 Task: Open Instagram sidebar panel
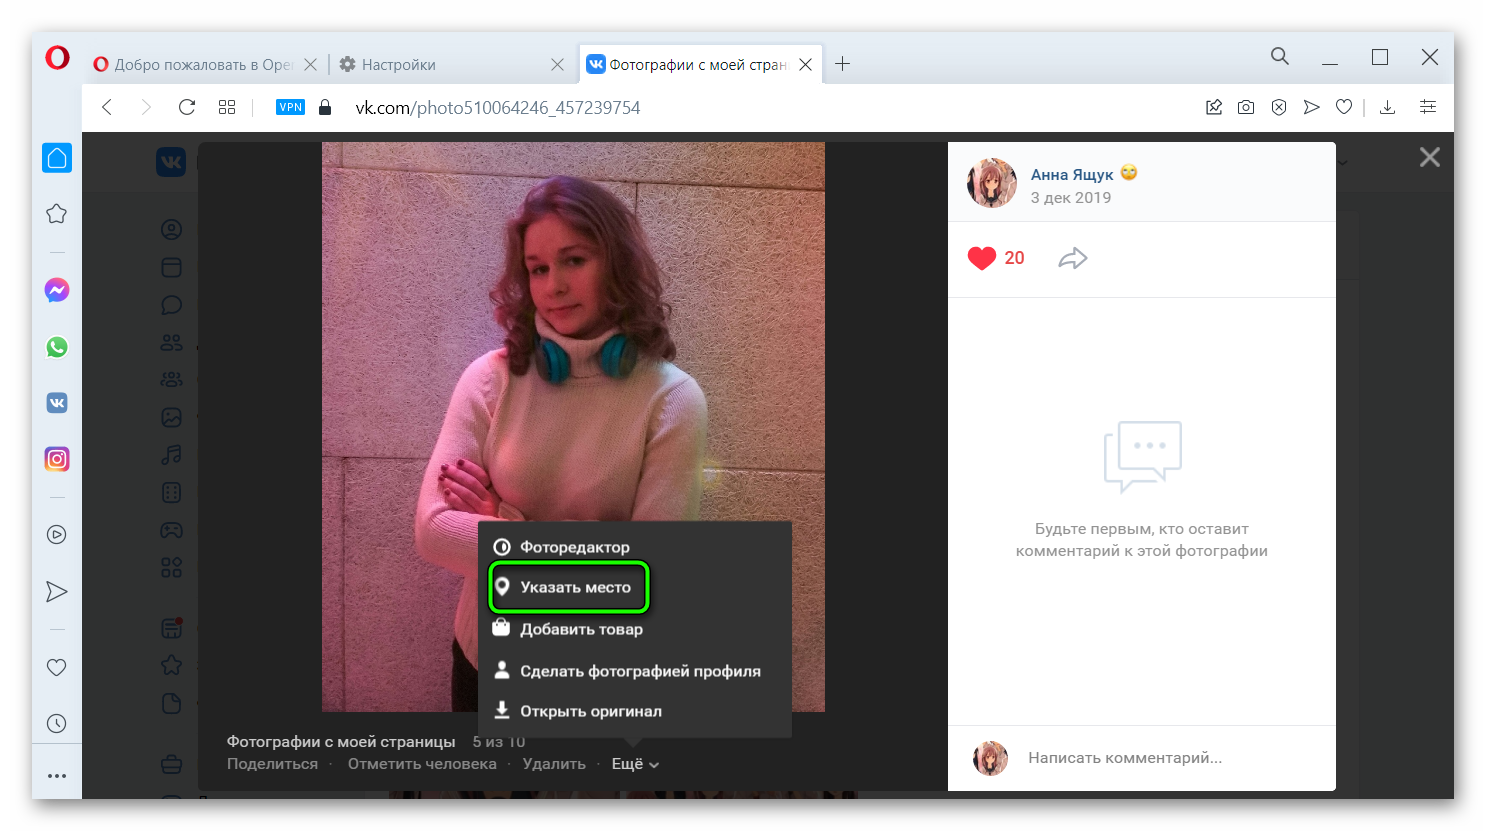57,459
